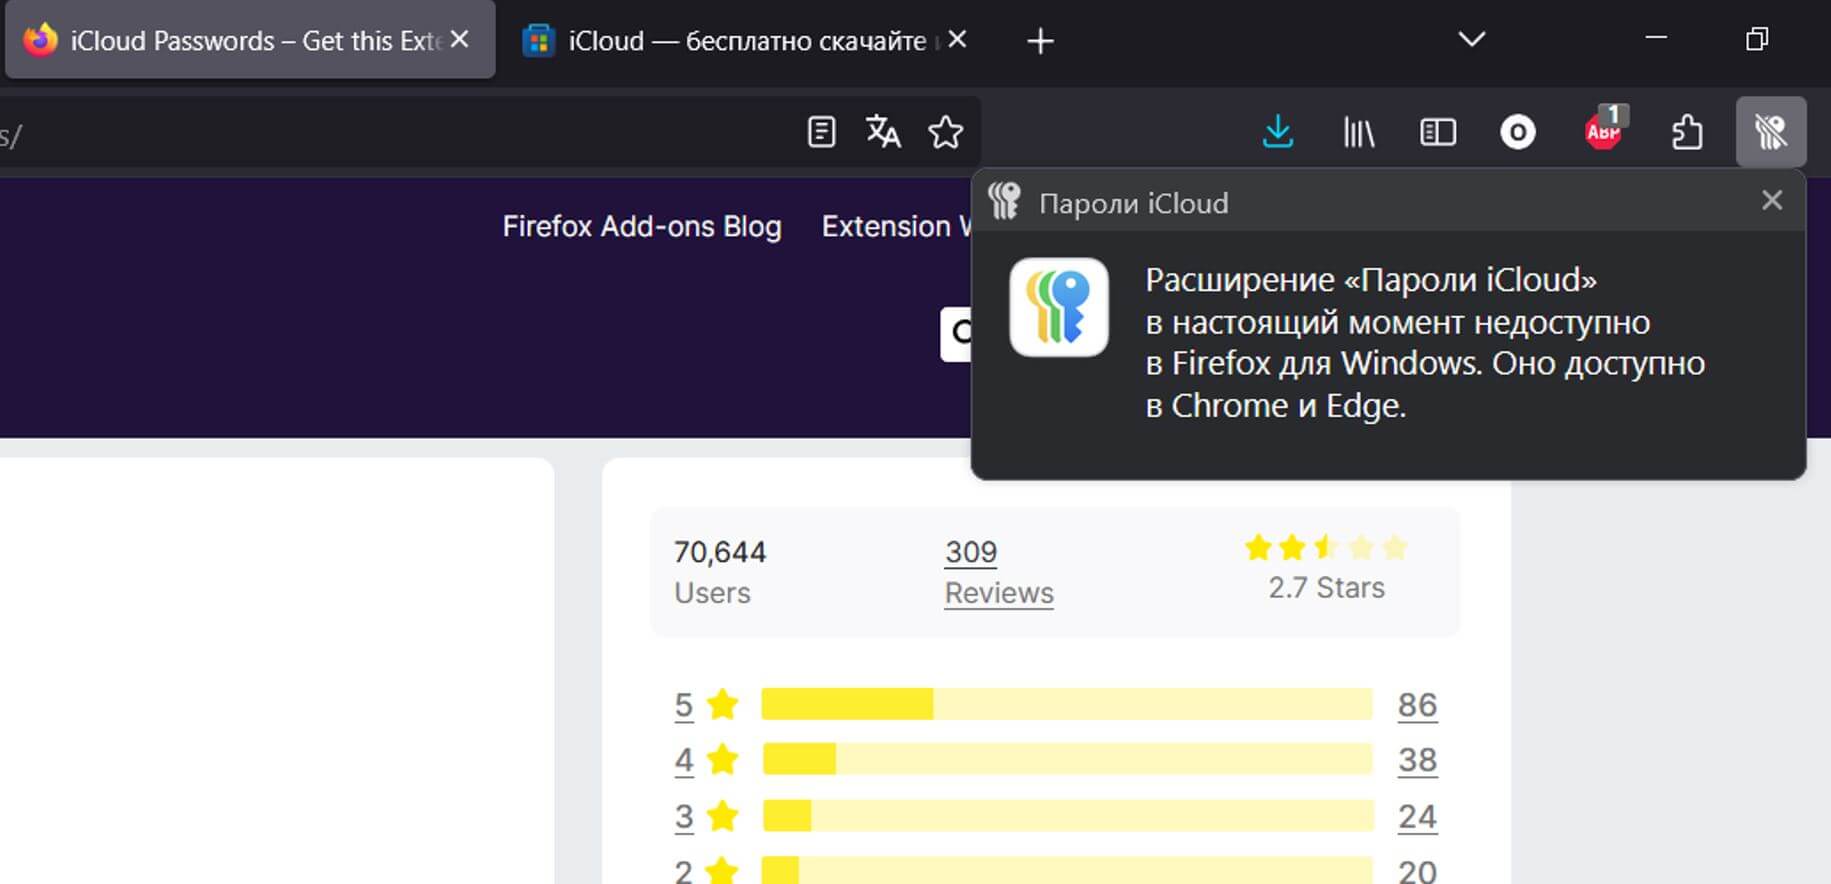The height and width of the screenshot is (884, 1831).
Task: Bookmark this page with the star icon
Action: point(945,132)
